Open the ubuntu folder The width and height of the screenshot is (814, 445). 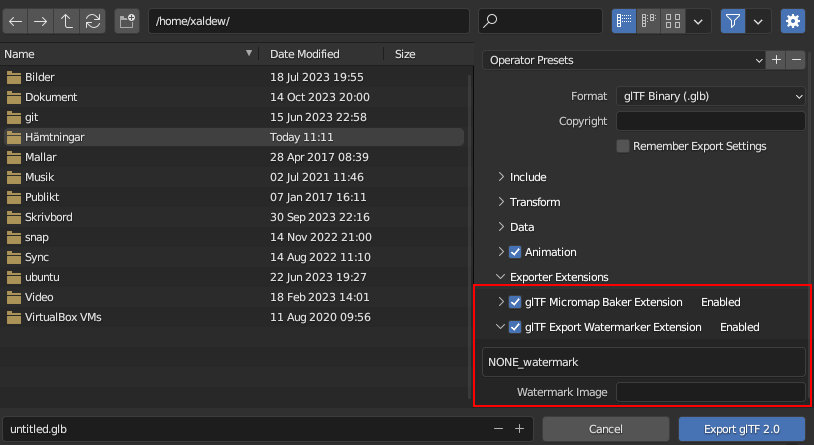[x=234, y=277]
